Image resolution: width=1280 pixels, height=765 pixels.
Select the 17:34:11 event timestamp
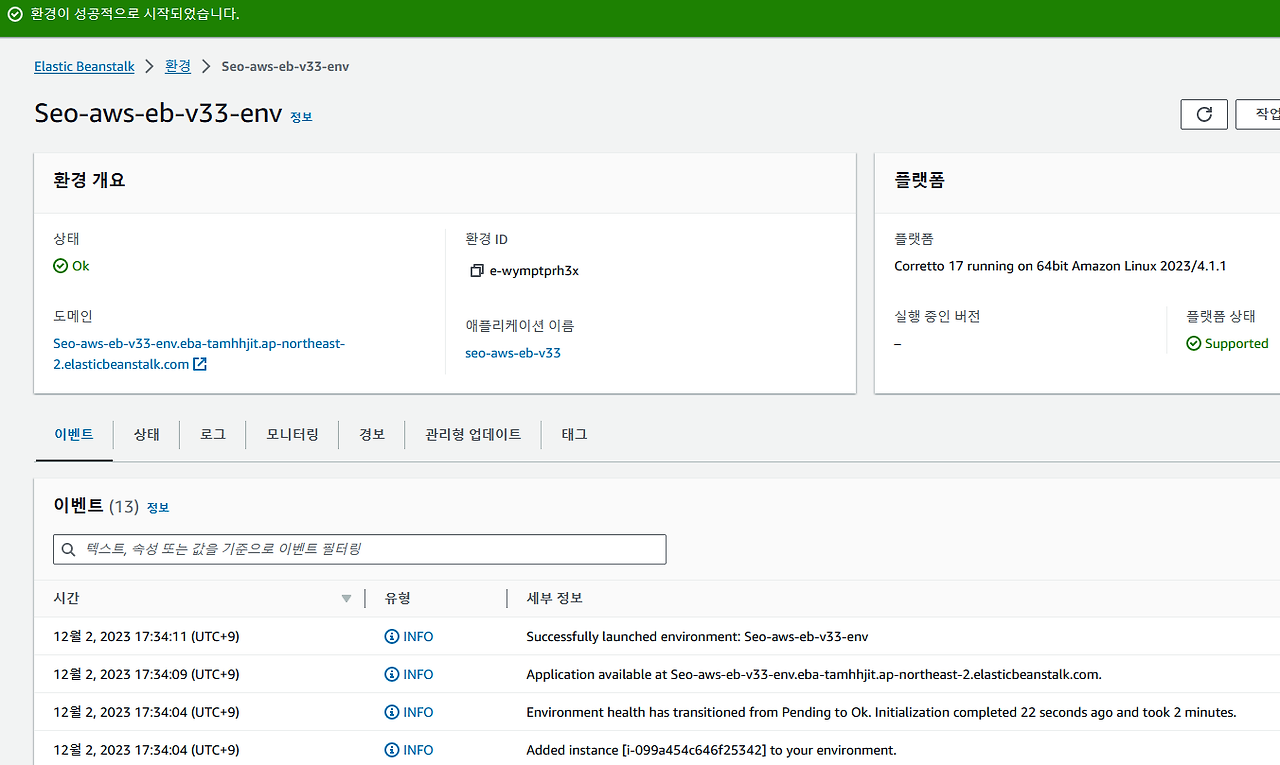[146, 637]
